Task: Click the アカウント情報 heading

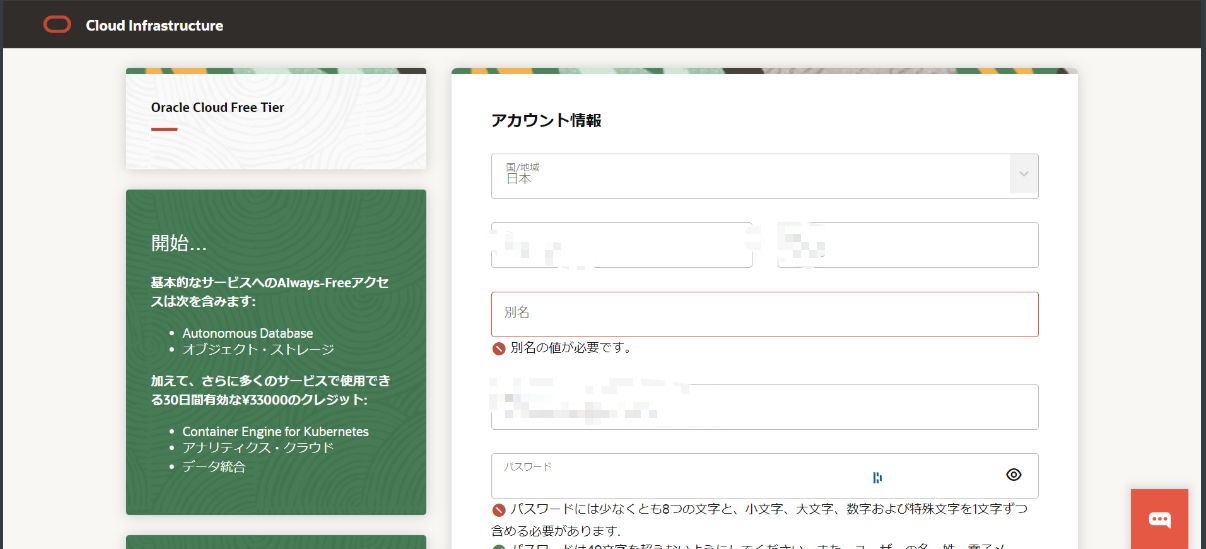Action: point(546,121)
